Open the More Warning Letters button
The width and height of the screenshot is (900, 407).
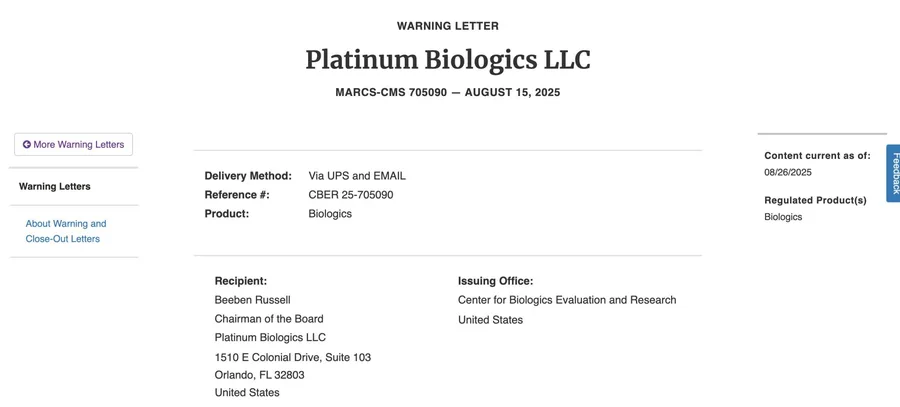pyautogui.click(x=73, y=145)
